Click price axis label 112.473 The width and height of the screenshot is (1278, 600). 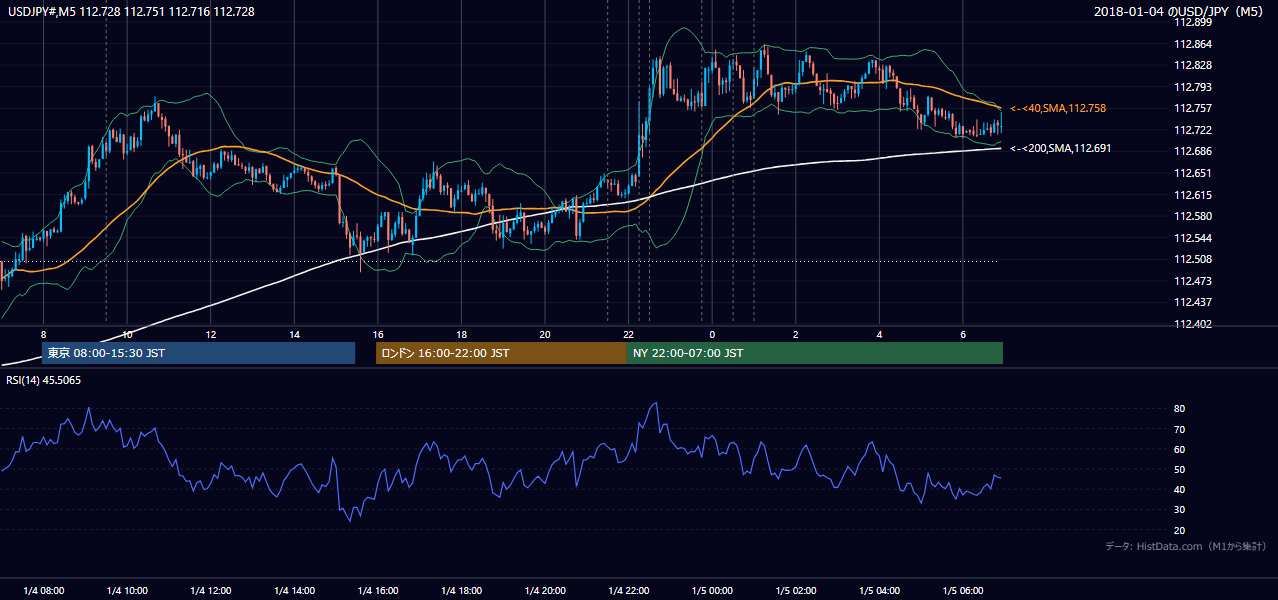(1192, 281)
